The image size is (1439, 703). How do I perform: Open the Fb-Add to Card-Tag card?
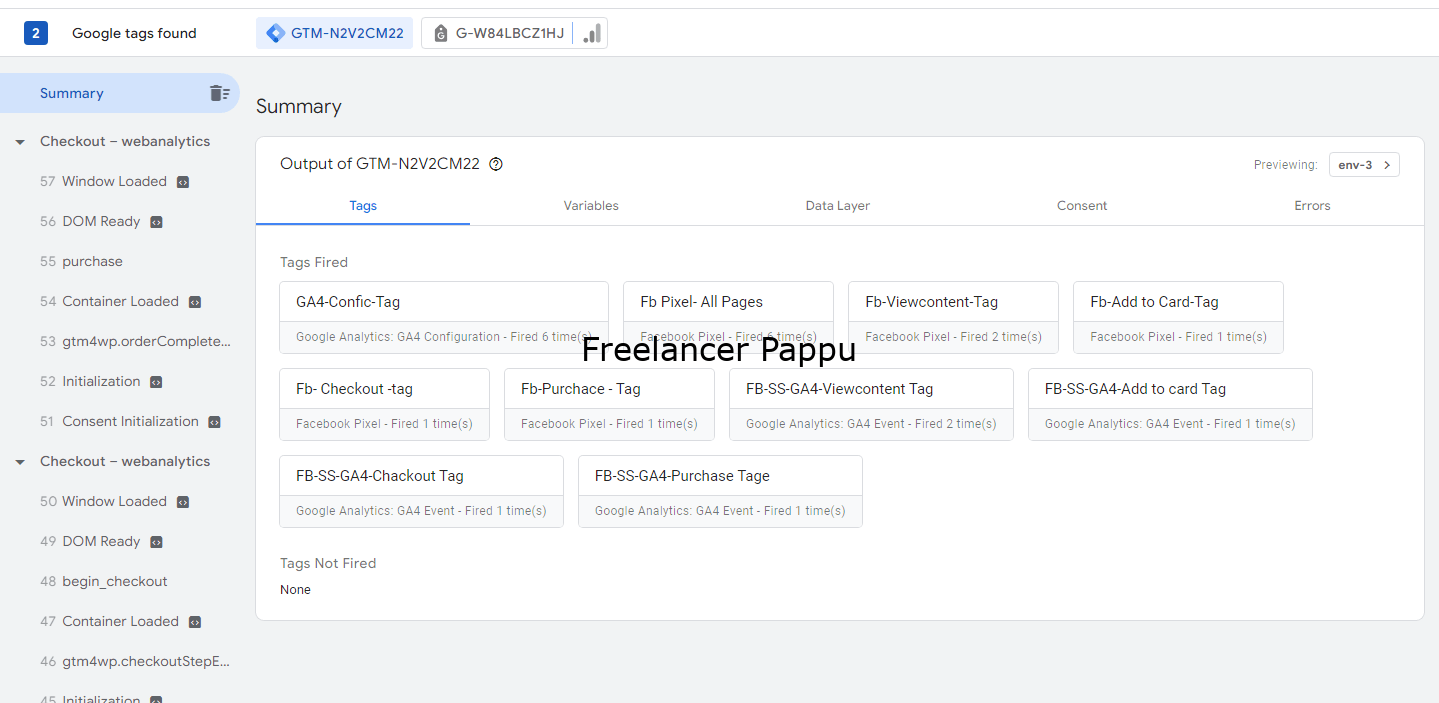pos(1178,317)
